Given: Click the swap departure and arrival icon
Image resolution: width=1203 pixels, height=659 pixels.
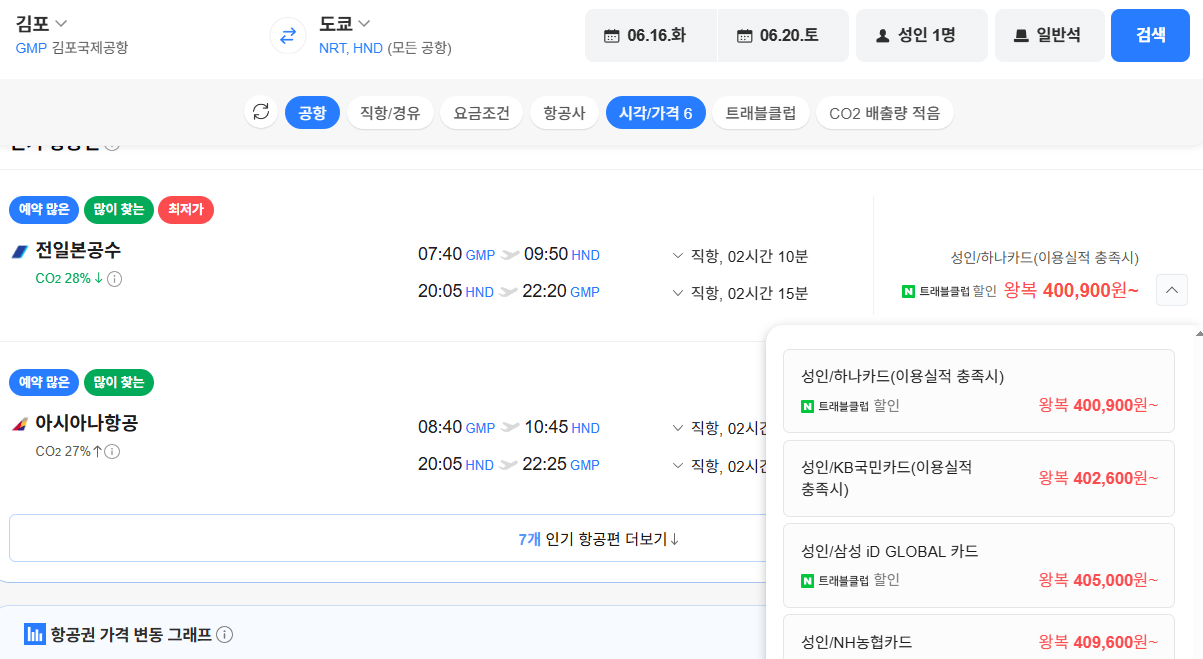Looking at the screenshot, I should [x=287, y=37].
